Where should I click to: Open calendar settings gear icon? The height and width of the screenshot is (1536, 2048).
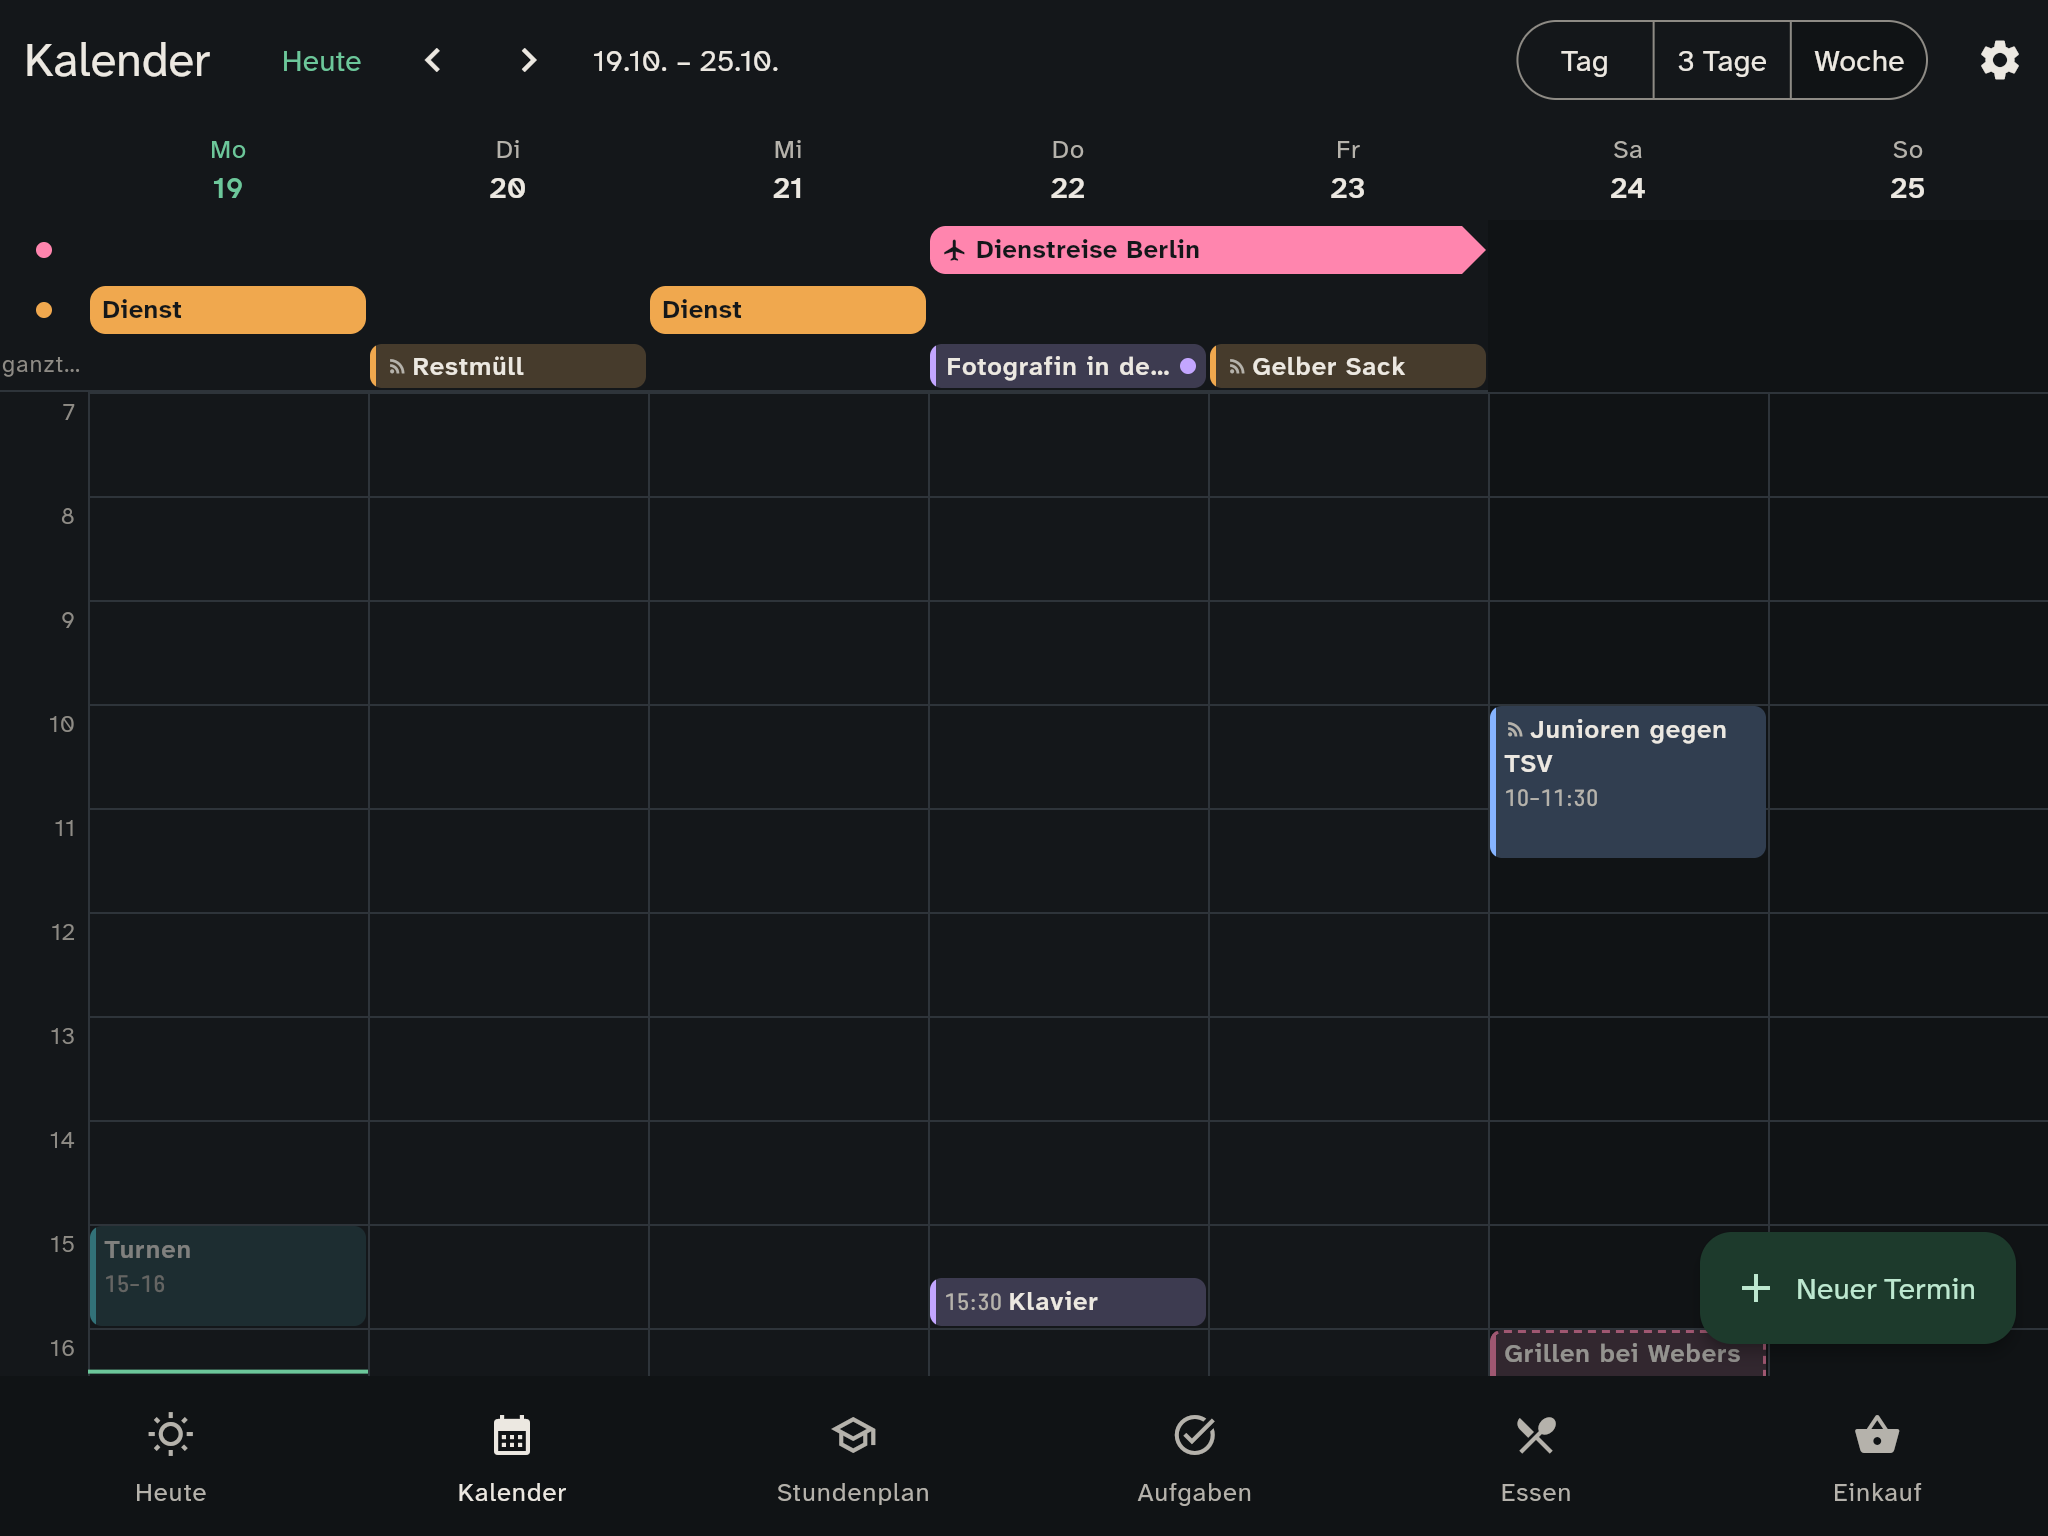(1999, 61)
